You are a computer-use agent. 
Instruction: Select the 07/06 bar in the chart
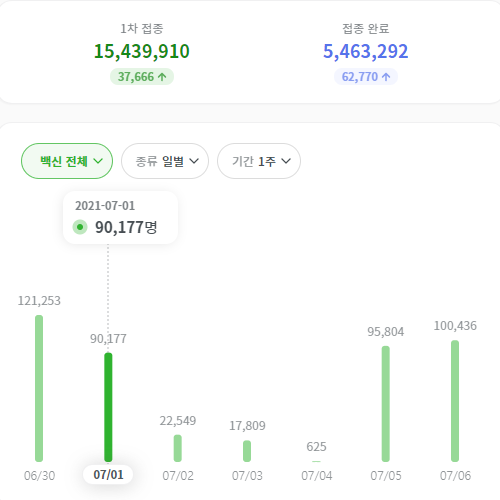[x=455, y=401]
